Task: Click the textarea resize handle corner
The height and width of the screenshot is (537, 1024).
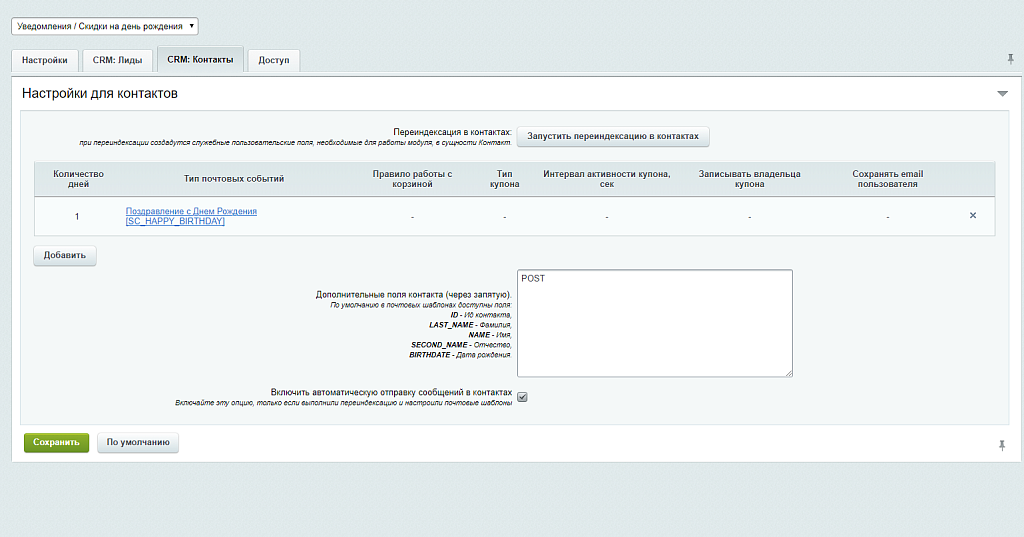Action: [788, 372]
